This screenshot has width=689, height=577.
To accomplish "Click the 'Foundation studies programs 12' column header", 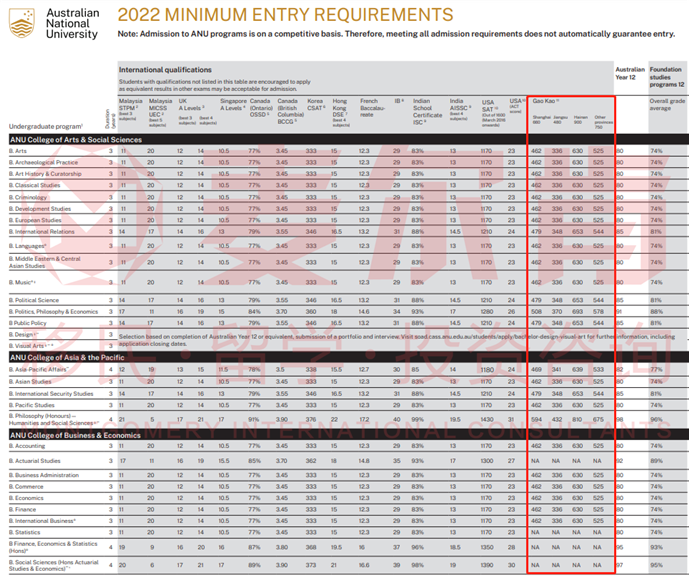I will (x=667, y=77).
